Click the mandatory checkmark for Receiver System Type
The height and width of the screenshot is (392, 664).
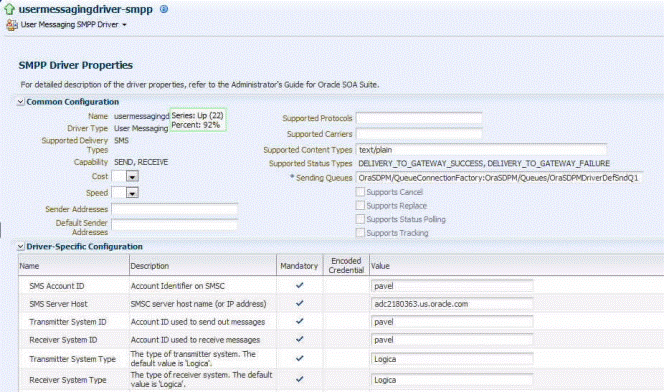pos(299,379)
